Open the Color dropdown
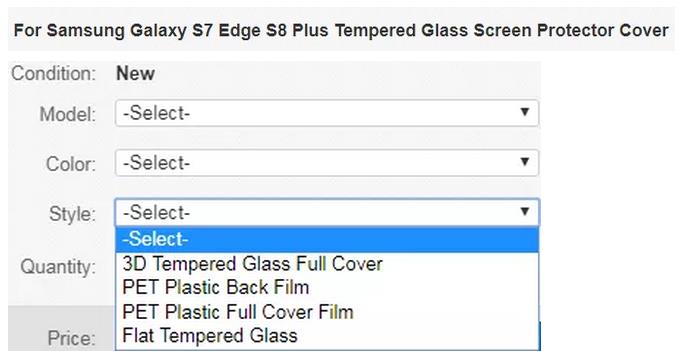The height and width of the screenshot is (360, 684). [x=327, y=163]
